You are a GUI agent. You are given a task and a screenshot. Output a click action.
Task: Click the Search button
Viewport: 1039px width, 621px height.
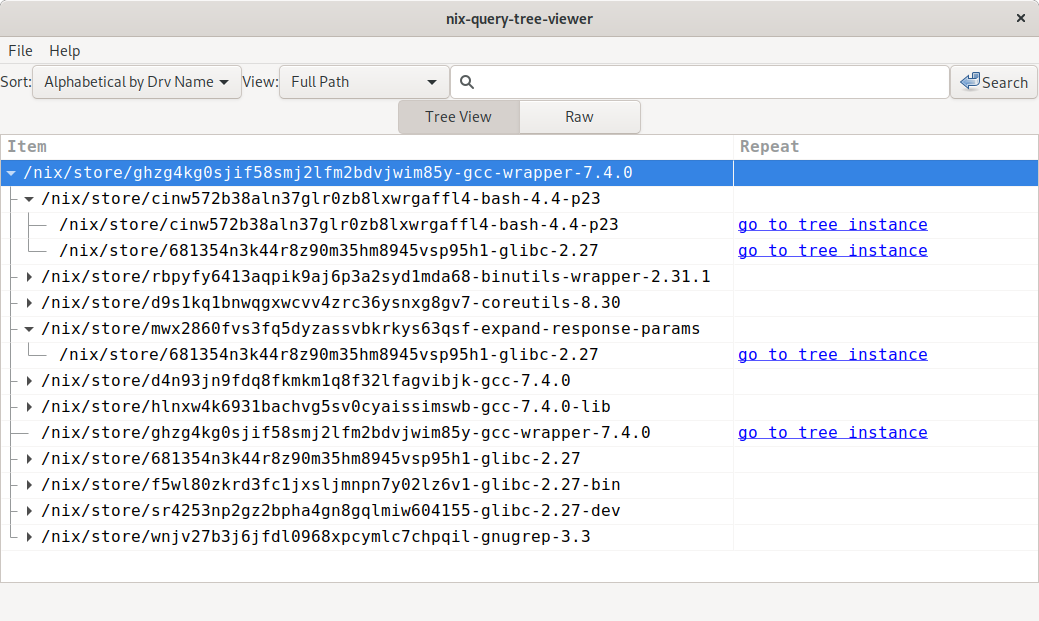point(994,82)
